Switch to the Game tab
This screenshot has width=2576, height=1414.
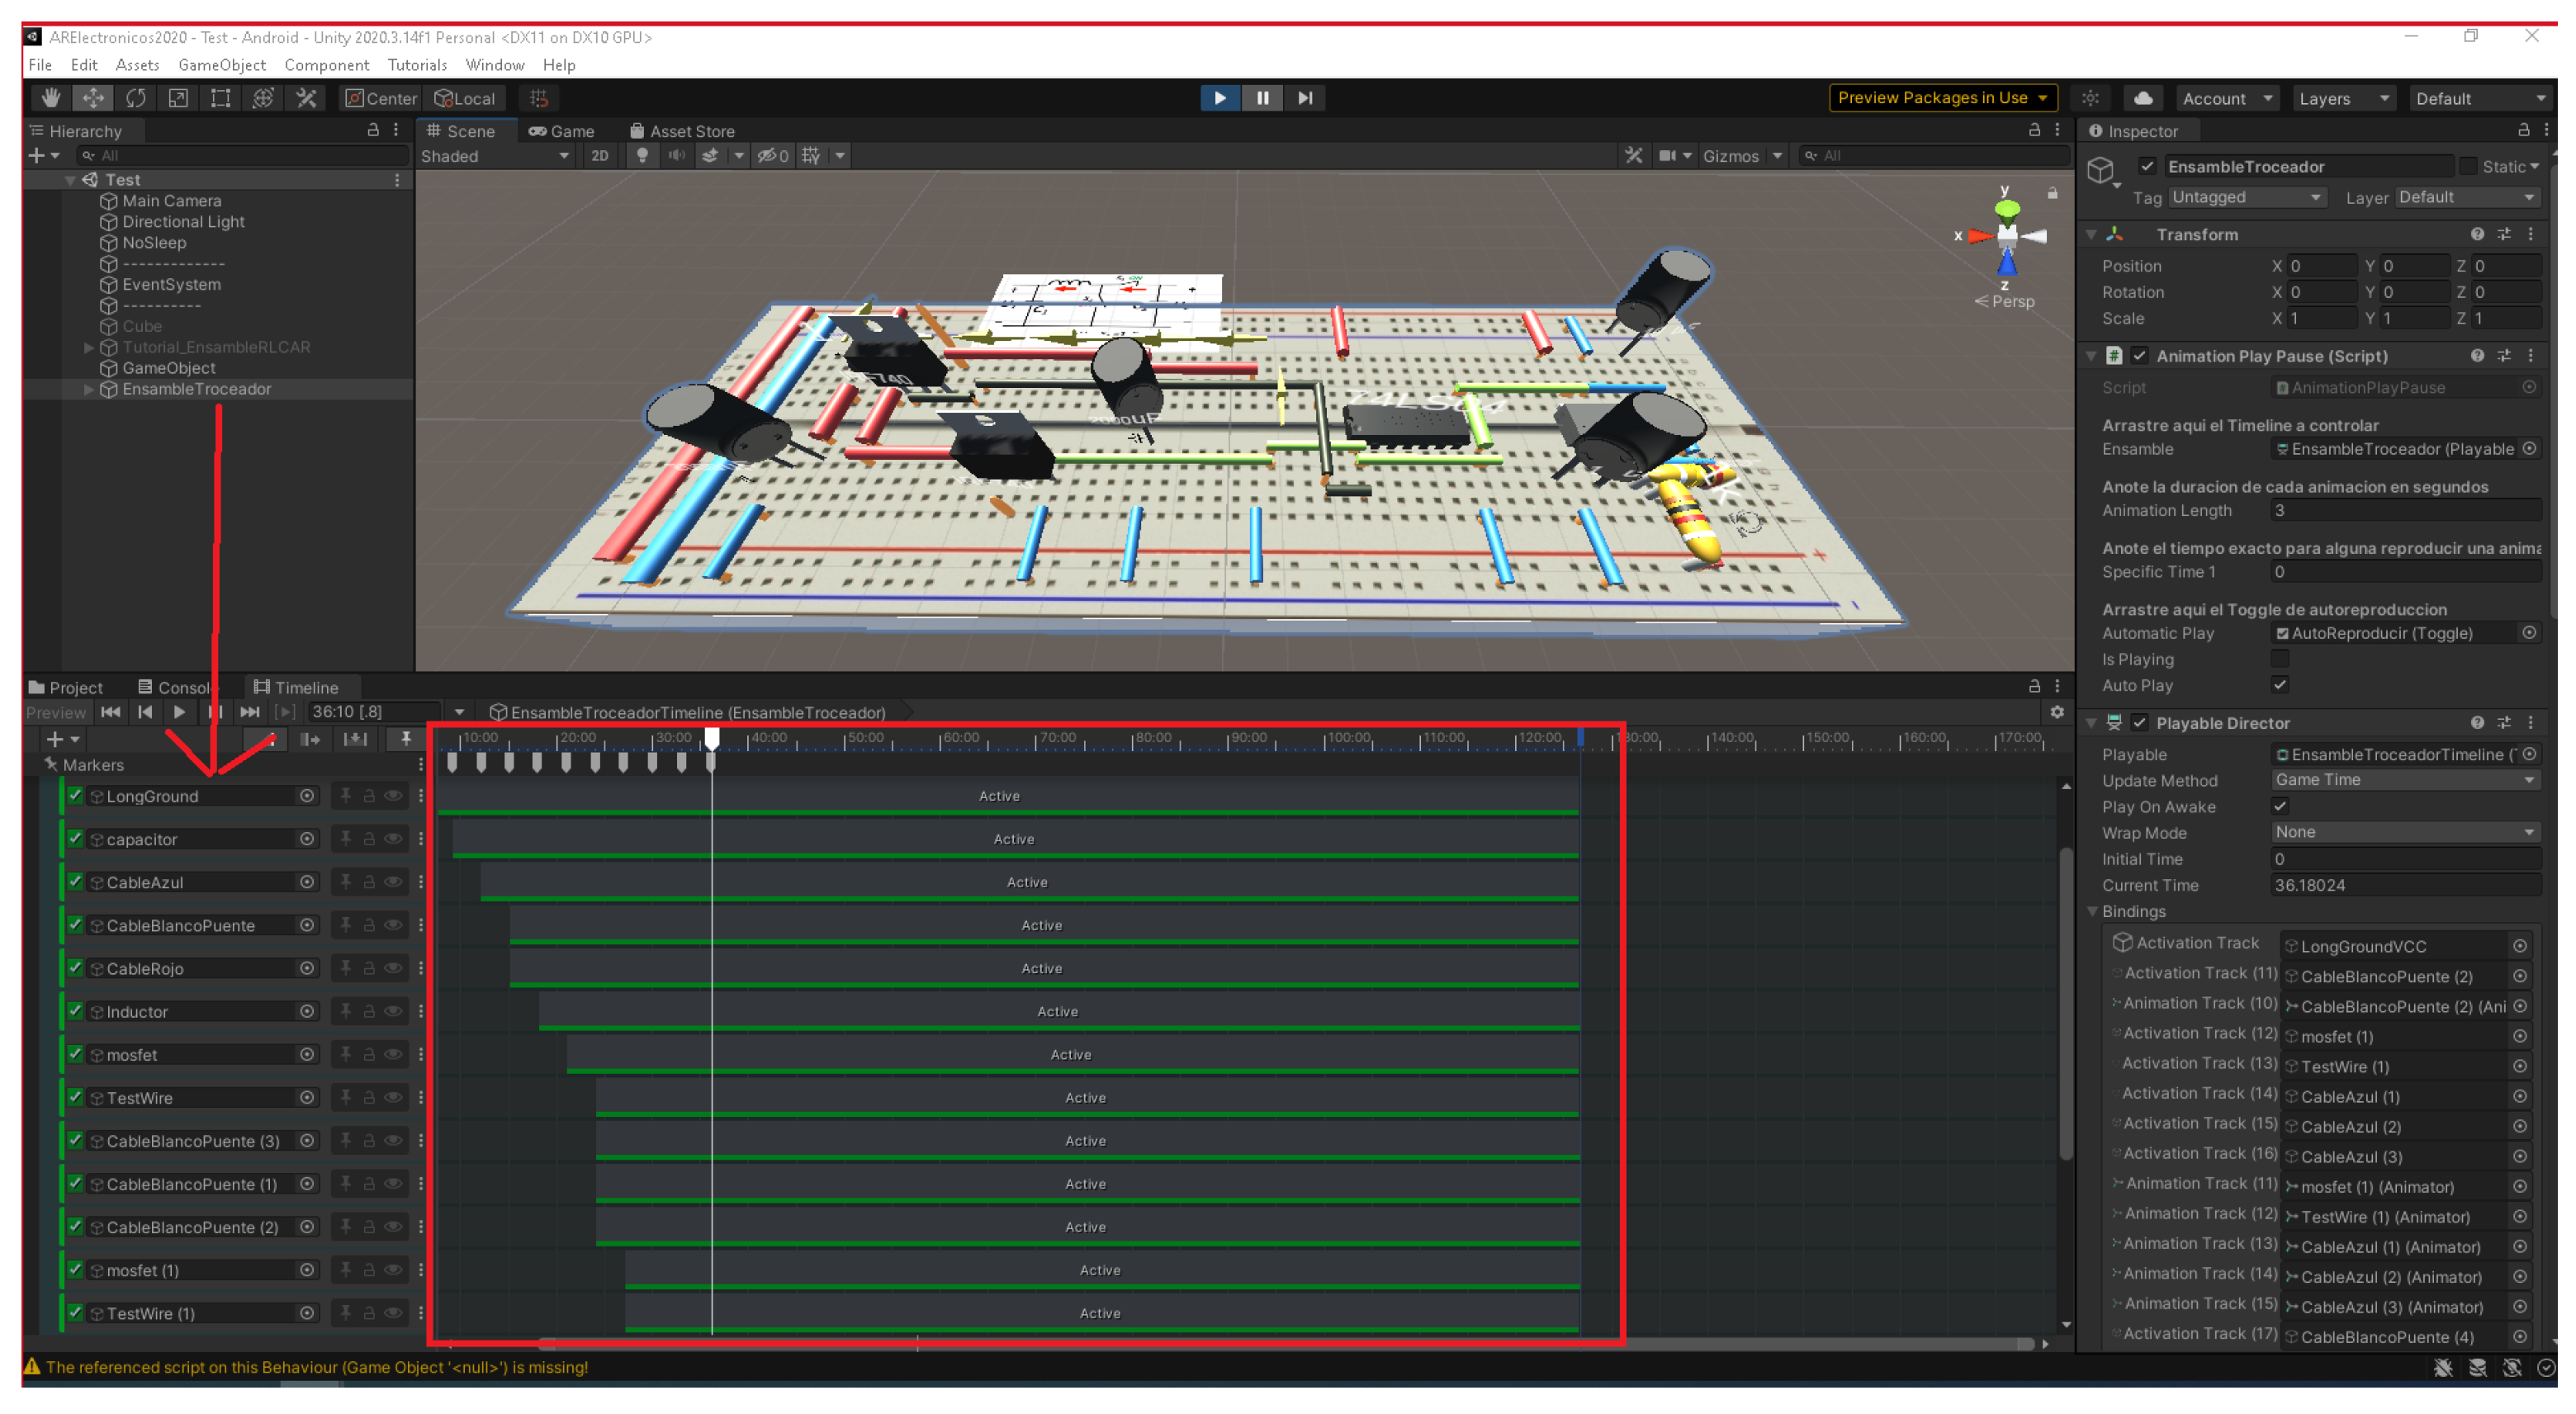tap(562, 131)
